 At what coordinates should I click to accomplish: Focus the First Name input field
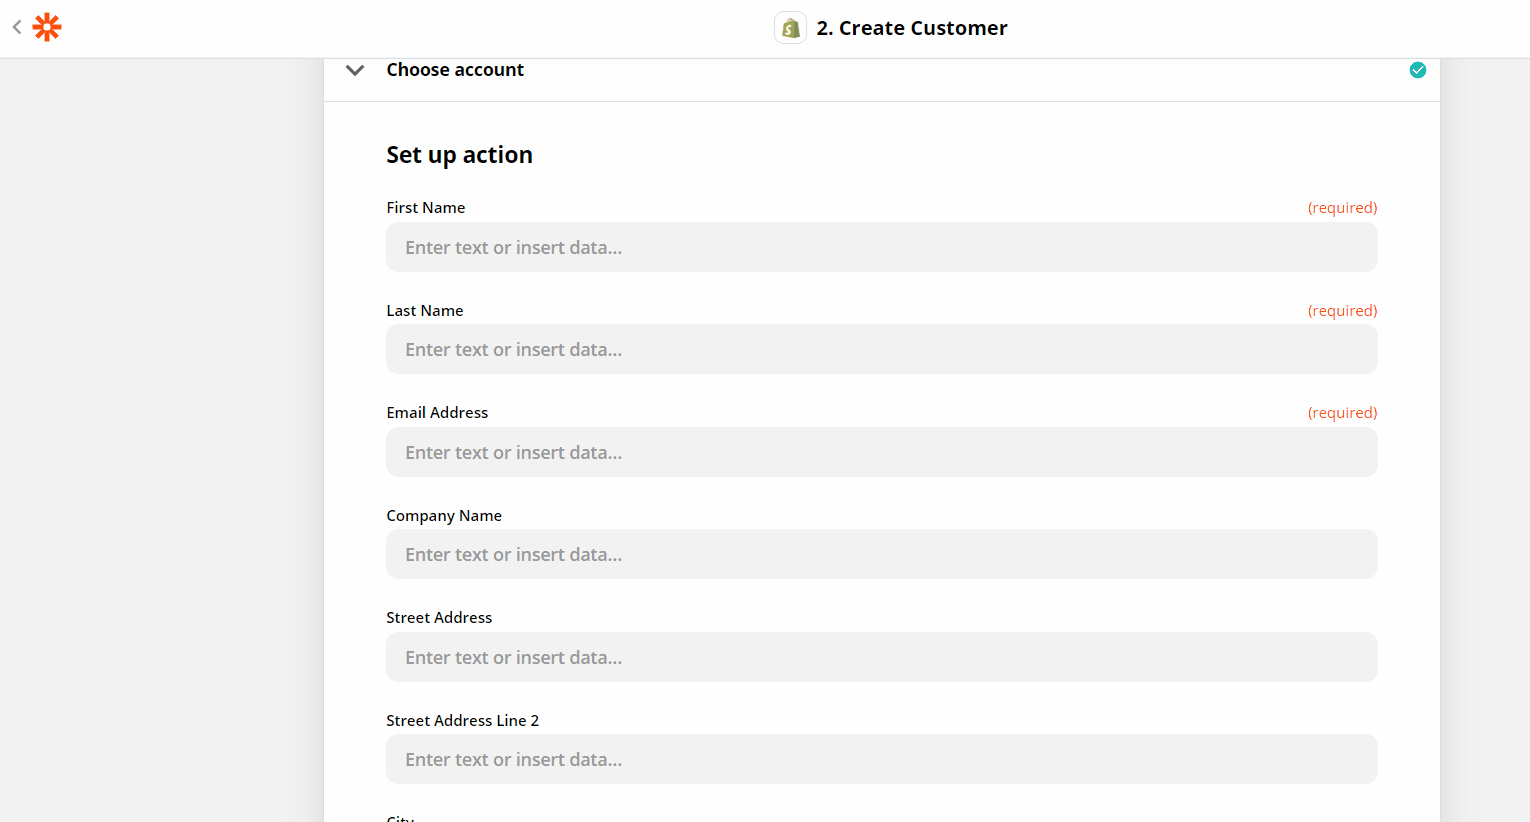pyautogui.click(x=881, y=247)
